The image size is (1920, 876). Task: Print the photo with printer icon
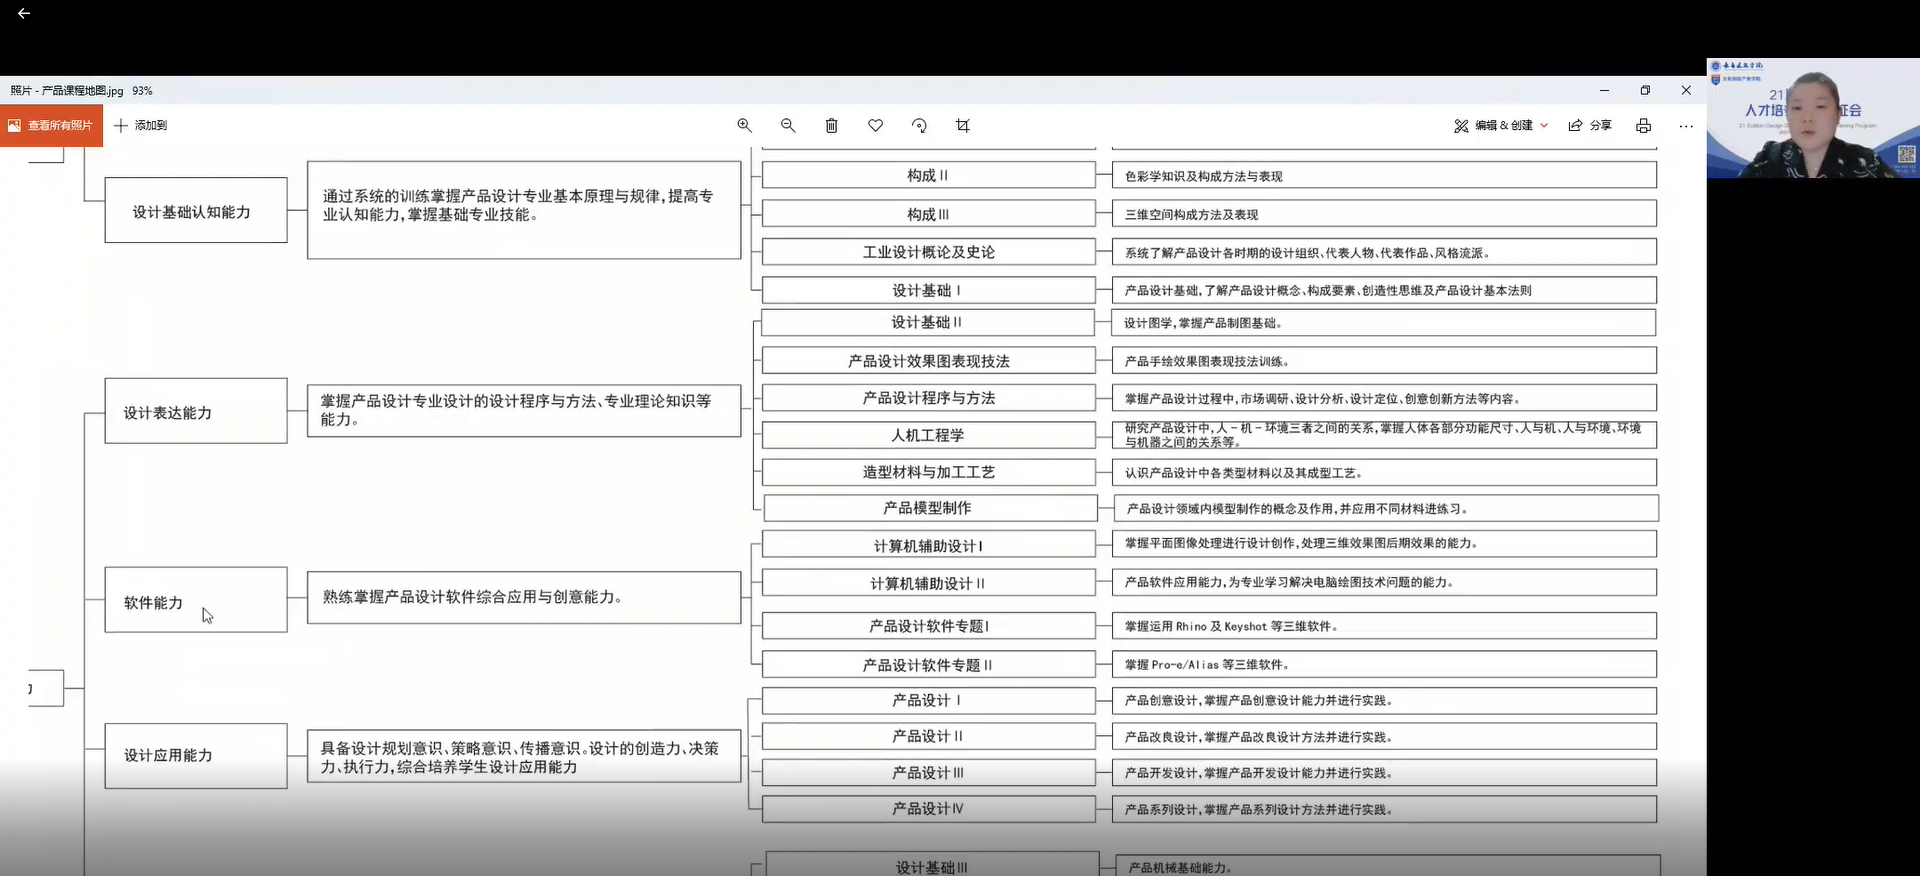[x=1643, y=125]
